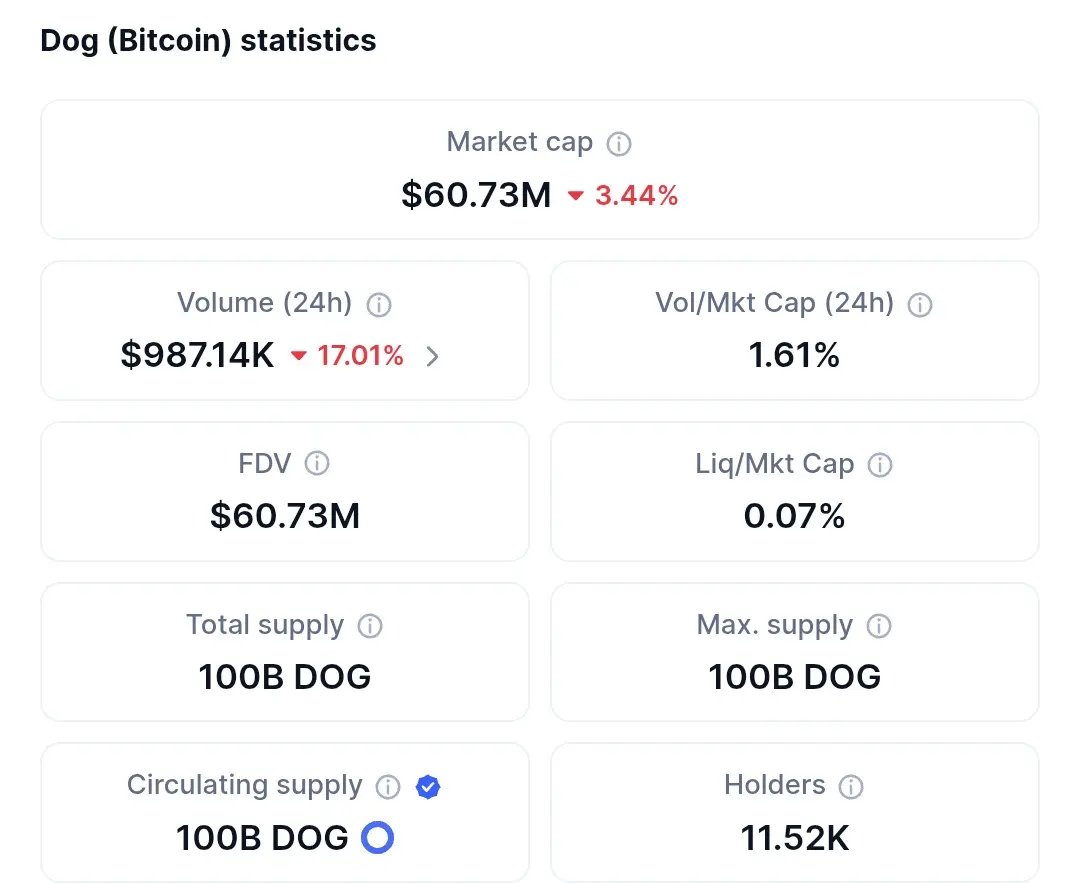Open the Total supply info icon

[370, 626]
